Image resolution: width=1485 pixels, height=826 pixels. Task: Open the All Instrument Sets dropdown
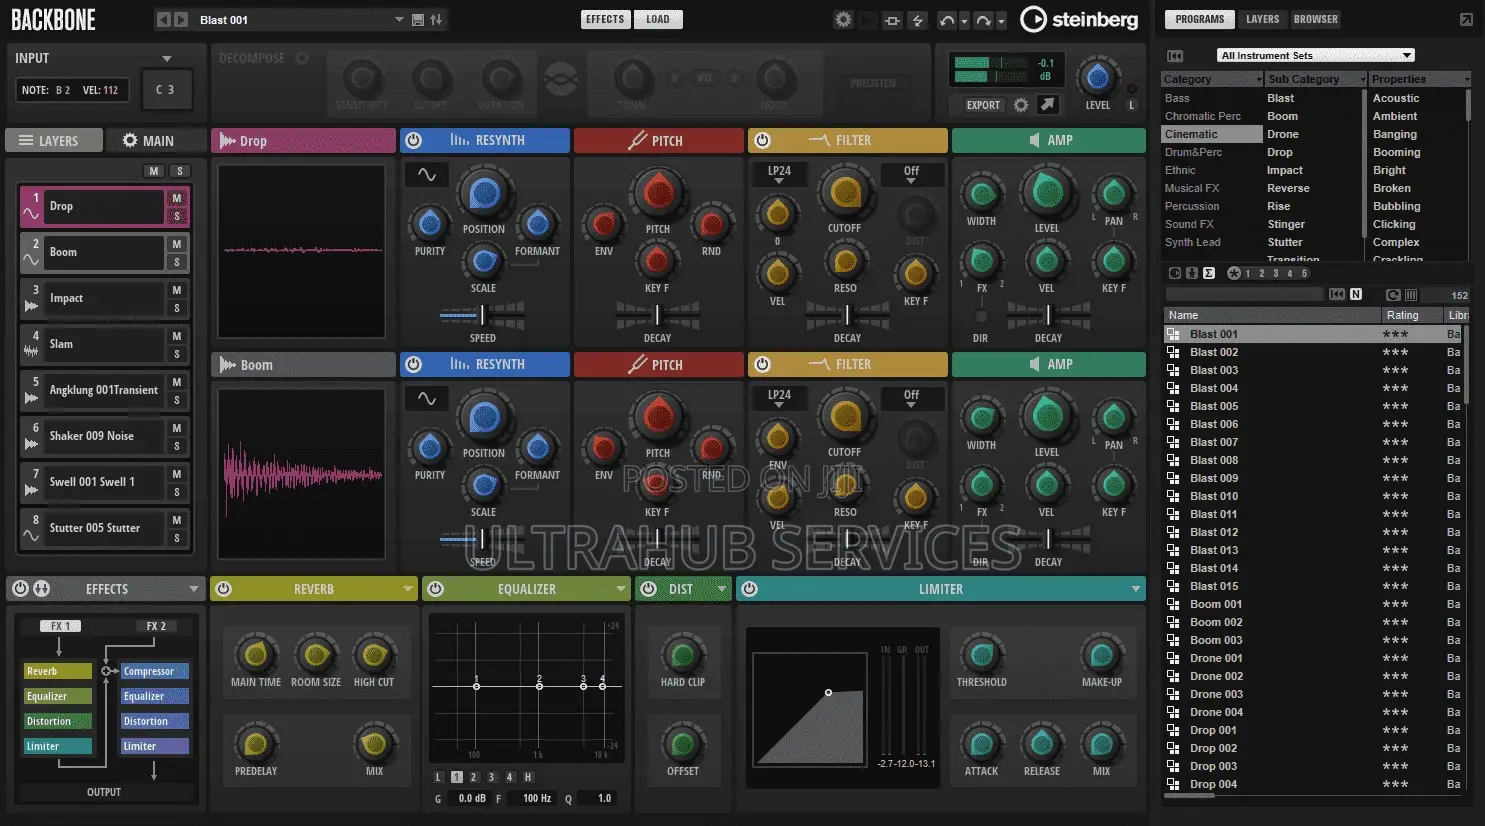pyautogui.click(x=1315, y=56)
